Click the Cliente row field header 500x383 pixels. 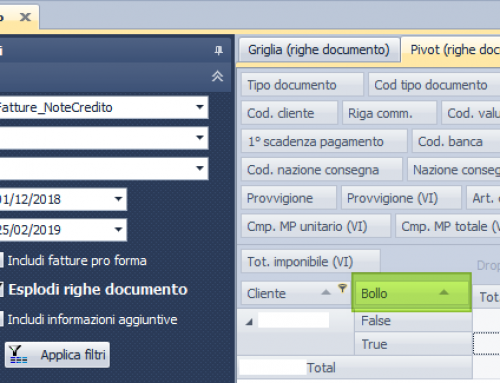coord(295,294)
